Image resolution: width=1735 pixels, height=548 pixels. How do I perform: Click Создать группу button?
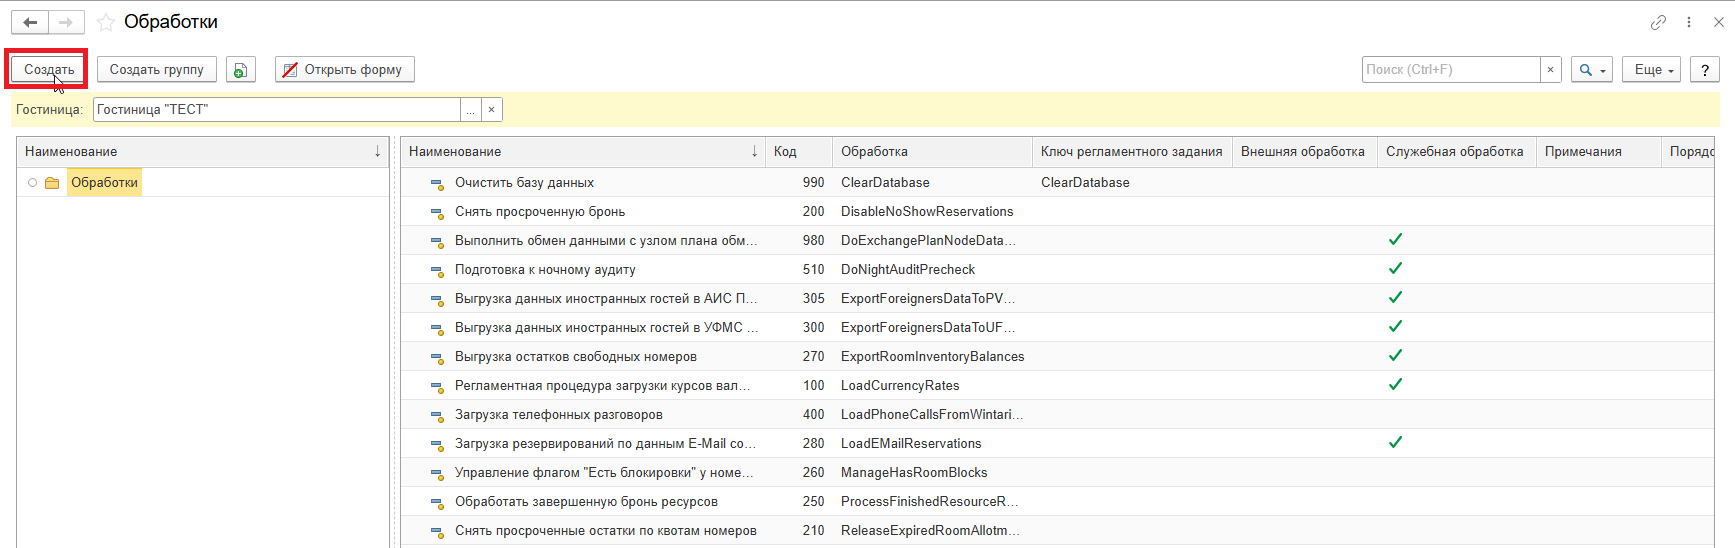point(157,69)
